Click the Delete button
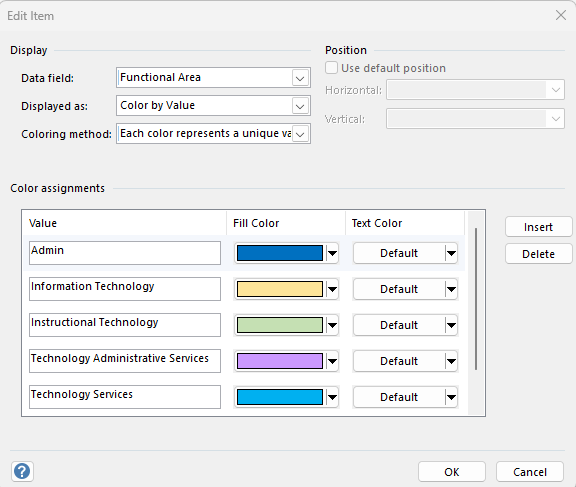576x487 pixels. point(539,254)
